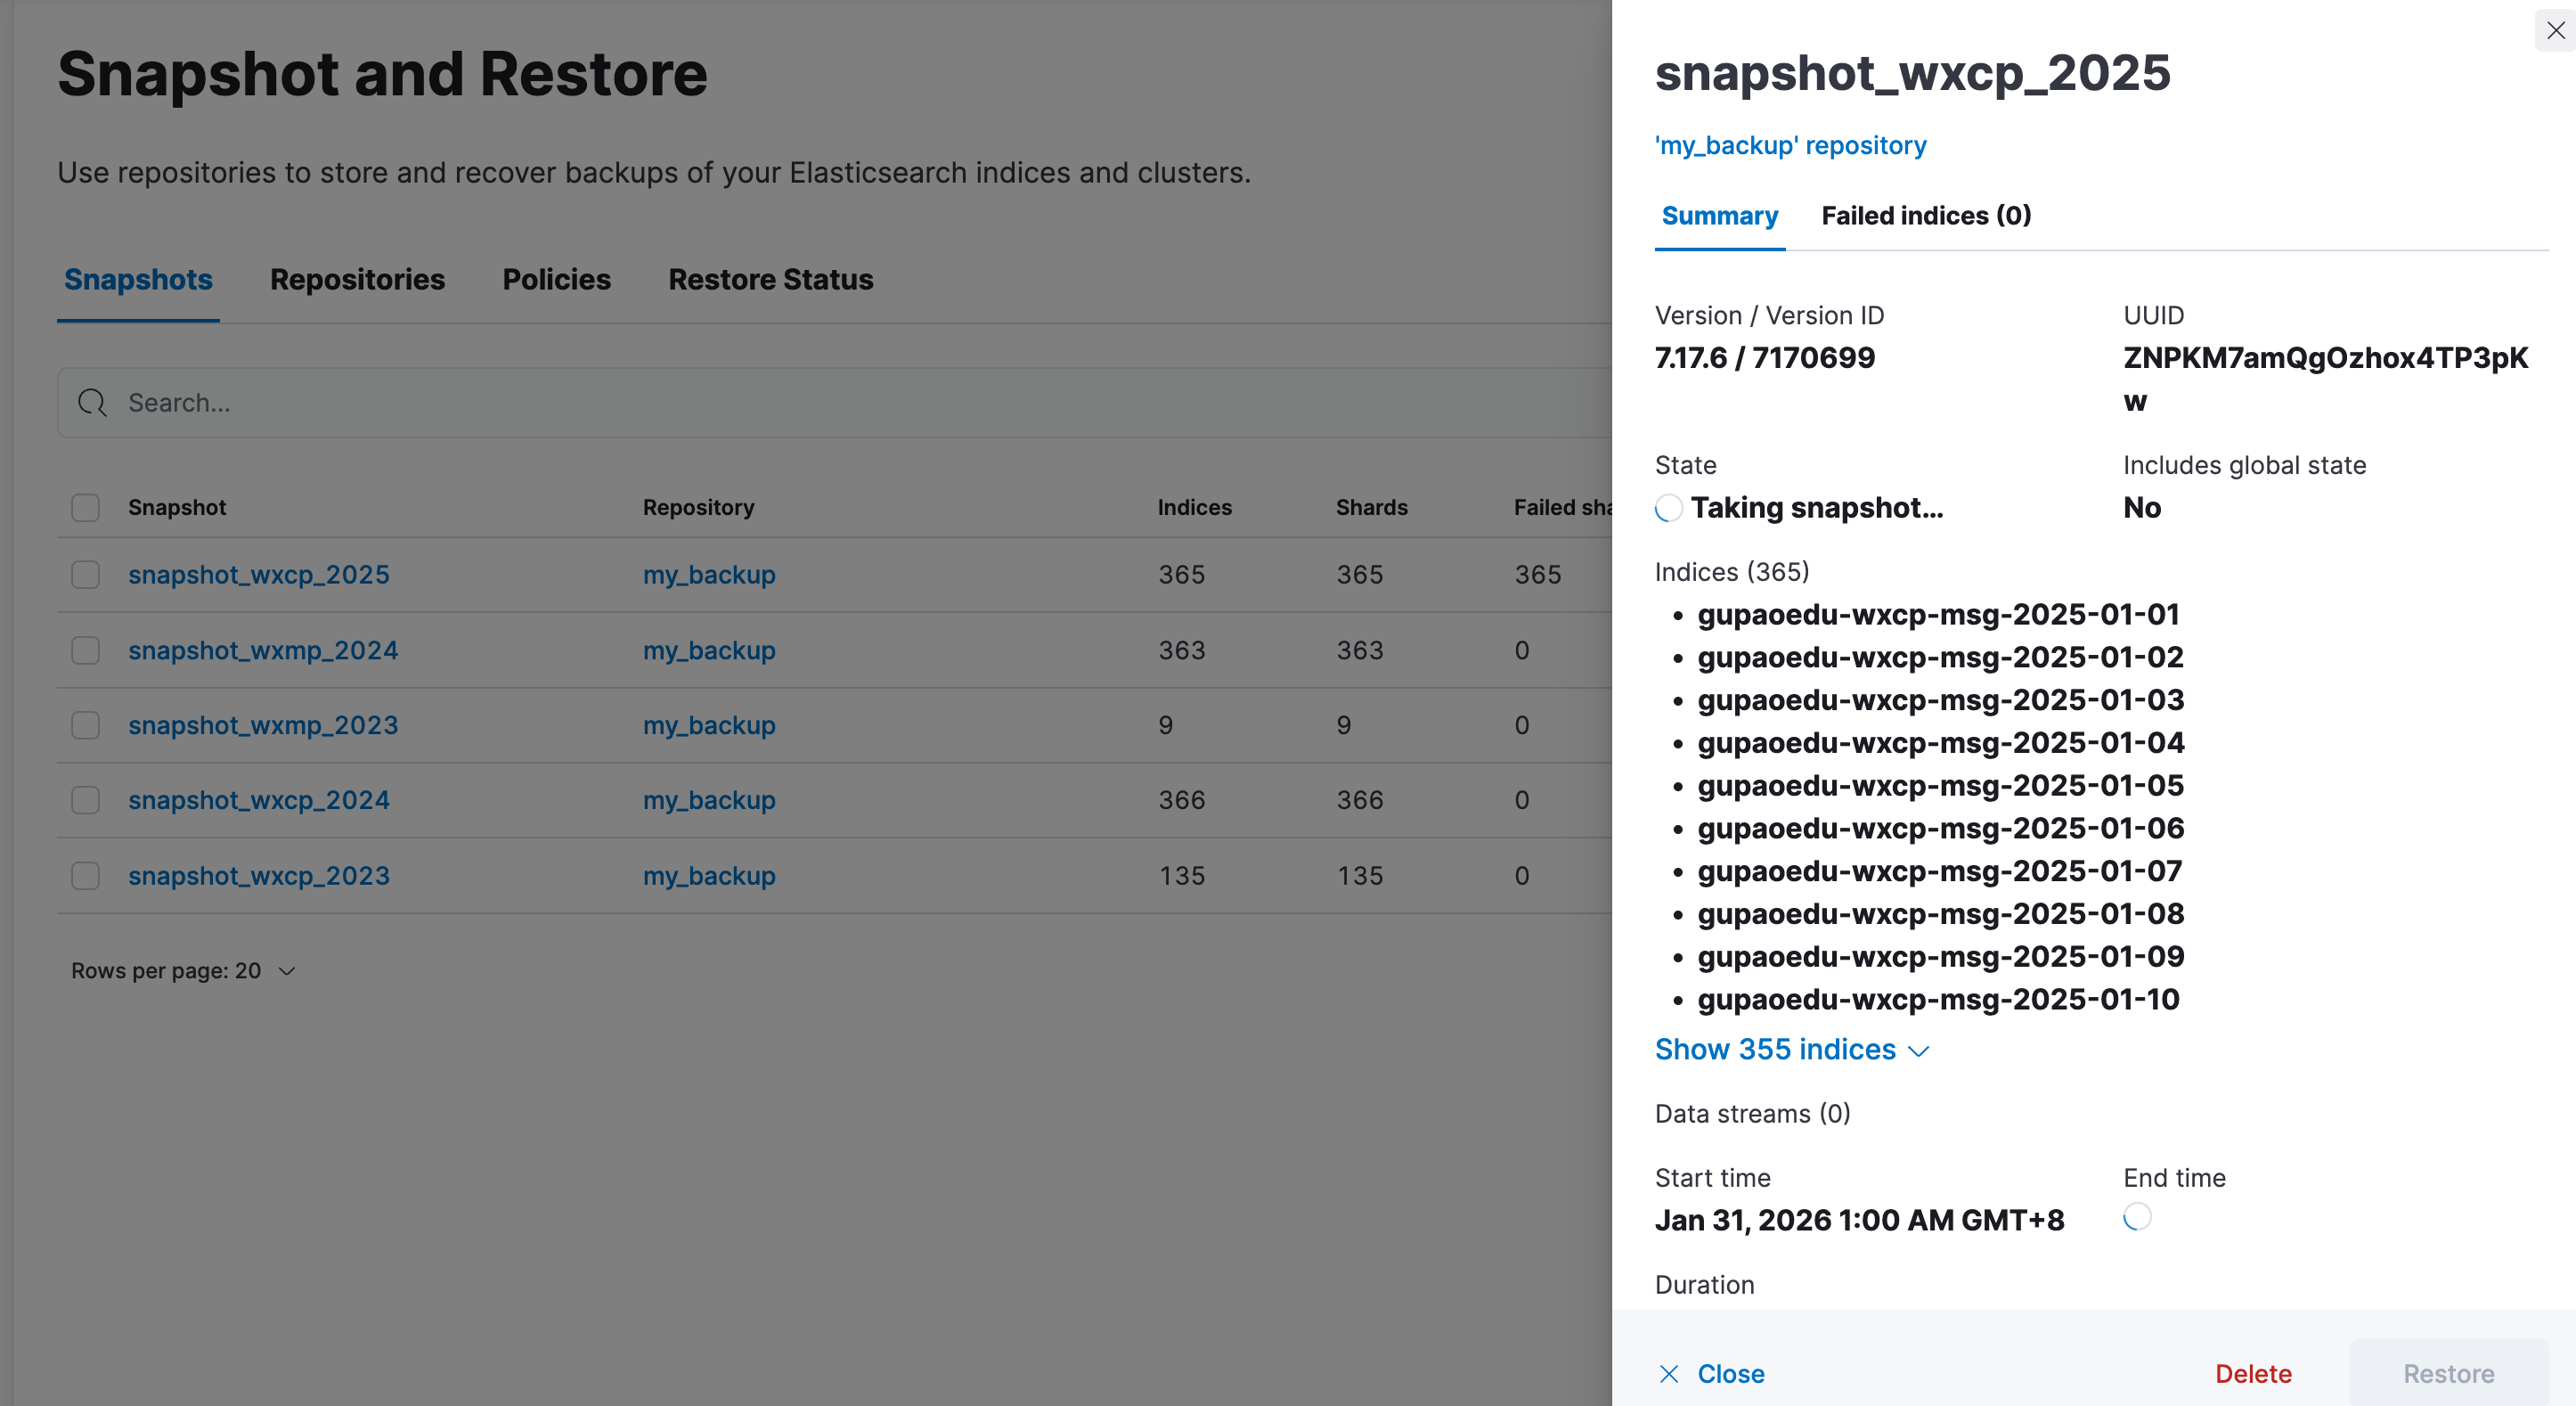
Task: Check the snapshot_wxcp_2025 row checkbox
Action: [86, 575]
